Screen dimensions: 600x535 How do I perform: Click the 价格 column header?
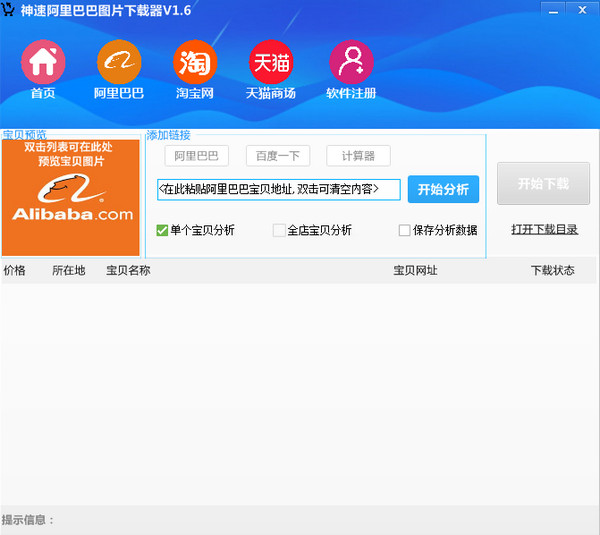click(15, 270)
